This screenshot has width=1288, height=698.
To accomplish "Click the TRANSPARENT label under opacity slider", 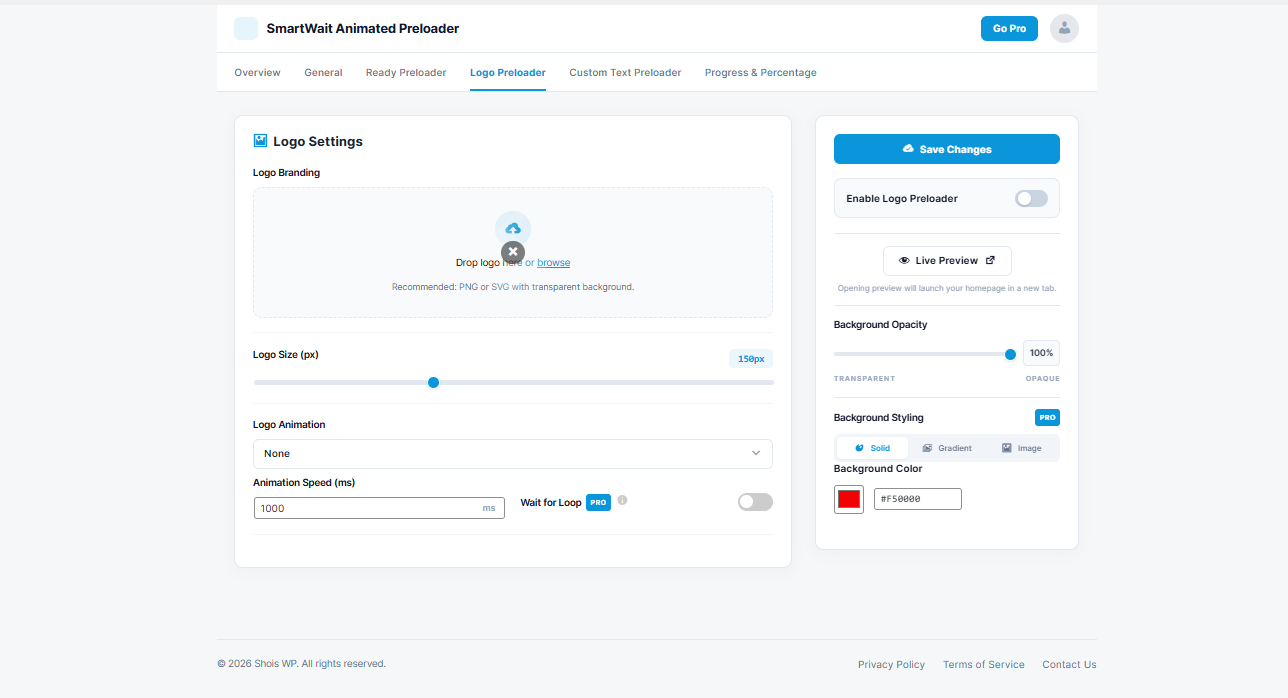I will coord(865,379).
